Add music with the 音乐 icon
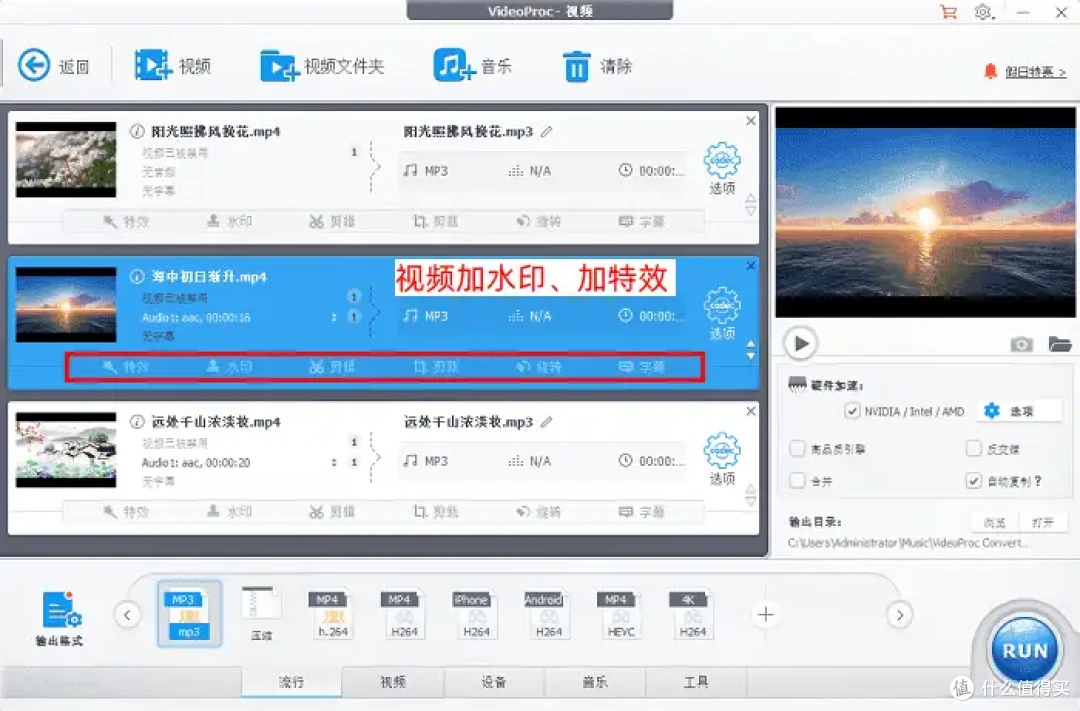Screen dimensions: 1080x711 pyautogui.click(x=454, y=65)
